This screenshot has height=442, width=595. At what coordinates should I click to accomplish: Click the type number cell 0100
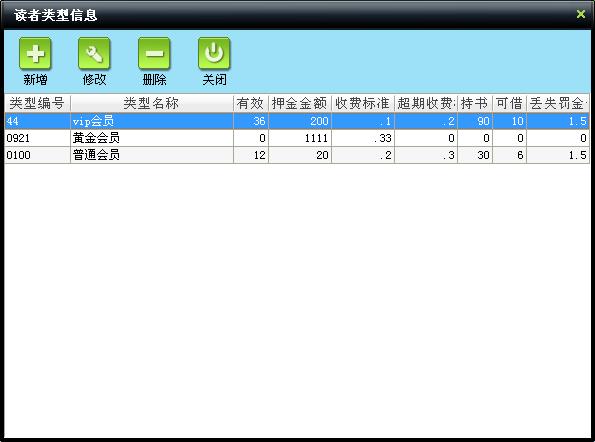37,155
